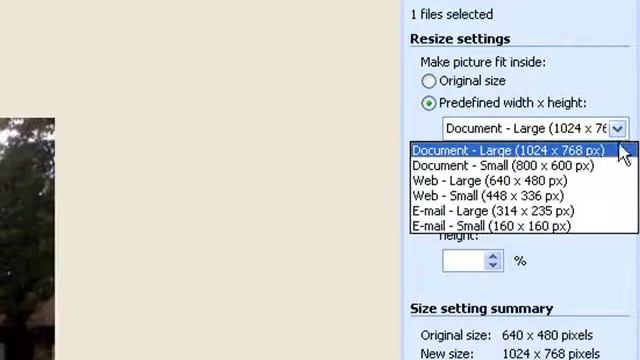The height and width of the screenshot is (360, 640).
Task: Click the '1 files selected' text
Action: pos(451,15)
